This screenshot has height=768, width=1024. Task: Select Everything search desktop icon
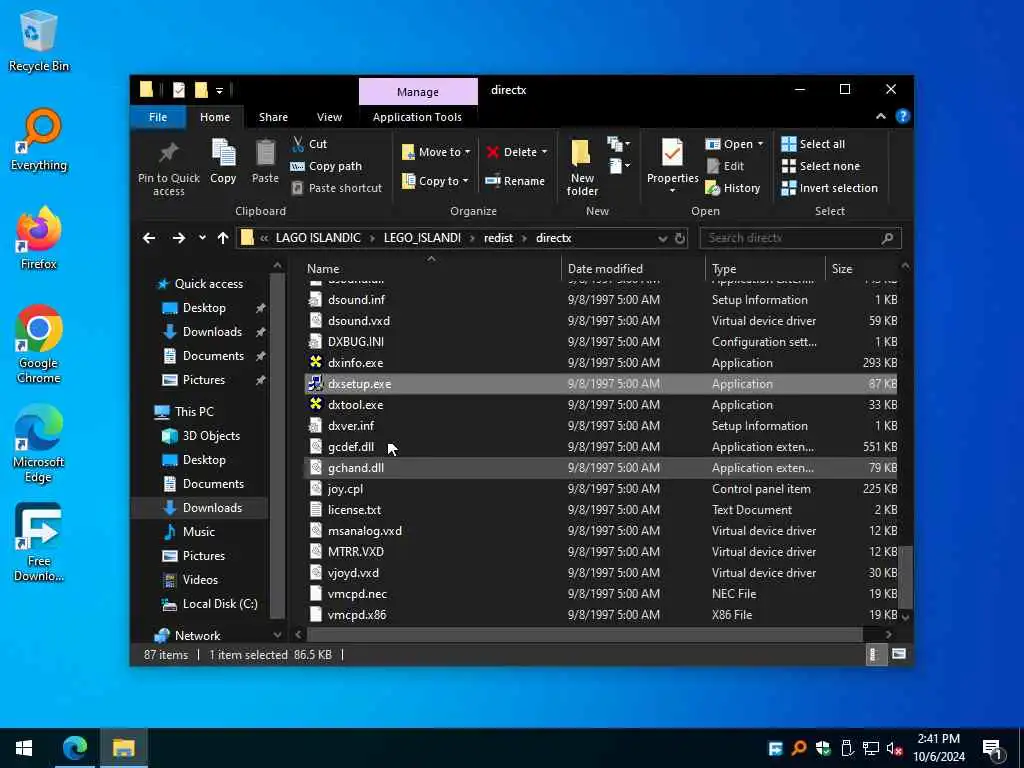[x=39, y=140]
